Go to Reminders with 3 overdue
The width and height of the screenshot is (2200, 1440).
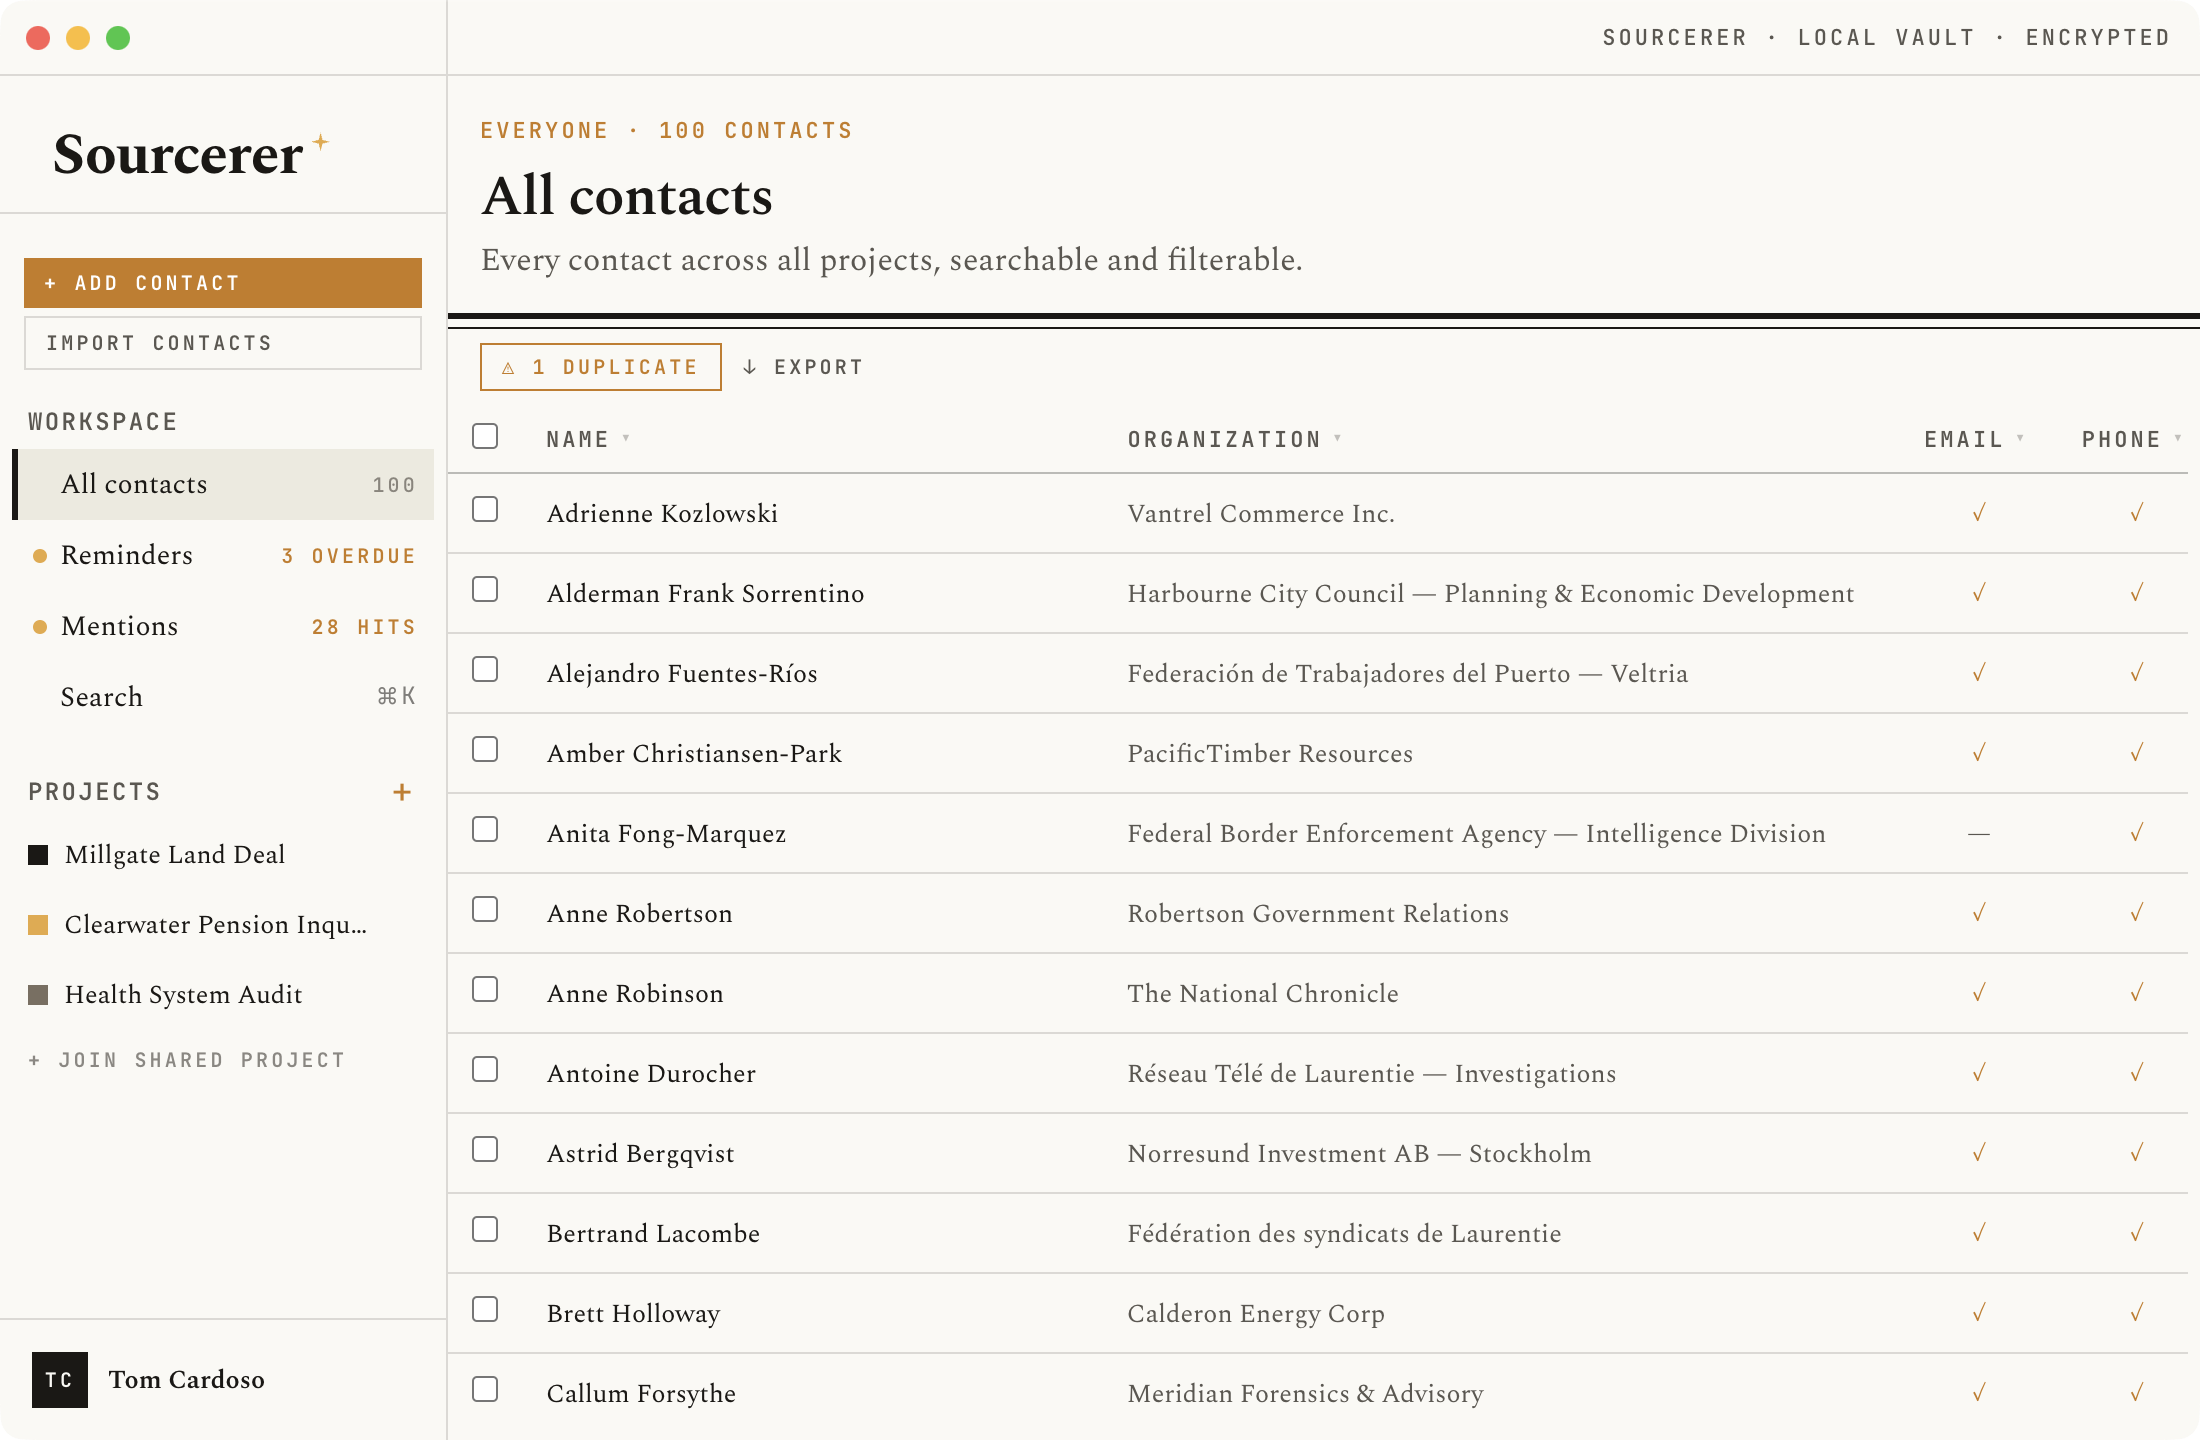point(224,556)
